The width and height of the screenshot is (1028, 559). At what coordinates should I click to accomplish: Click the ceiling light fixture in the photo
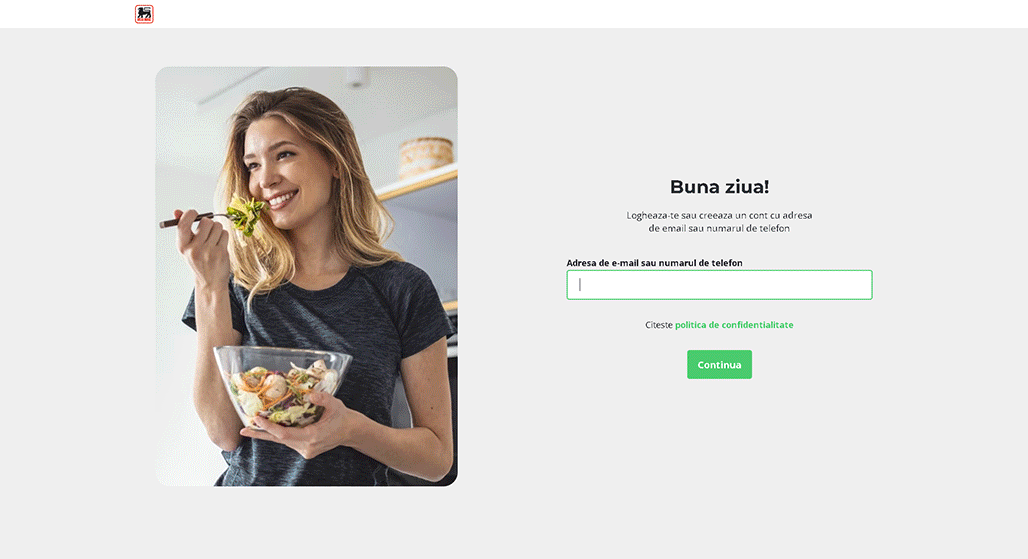point(356,77)
